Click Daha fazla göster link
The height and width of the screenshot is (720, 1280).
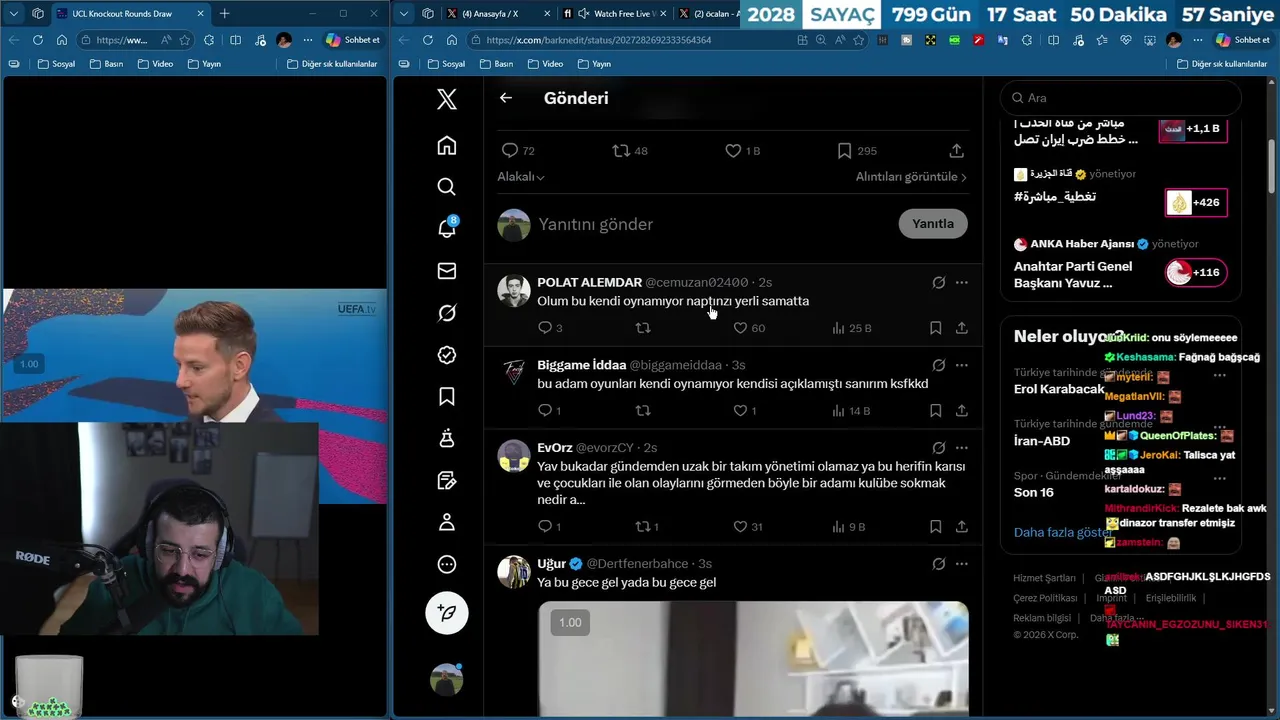1061,532
